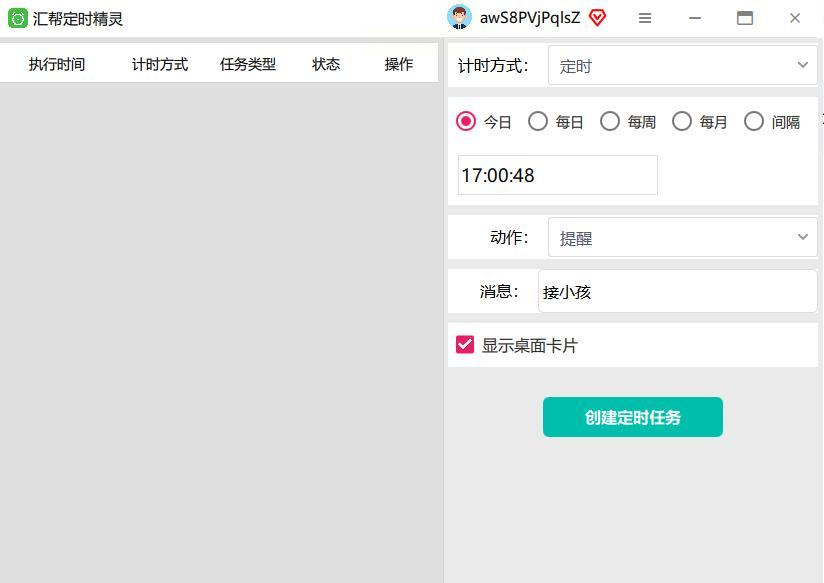Close the app window with X icon
Screen dimensions: 824x583
[795, 18]
